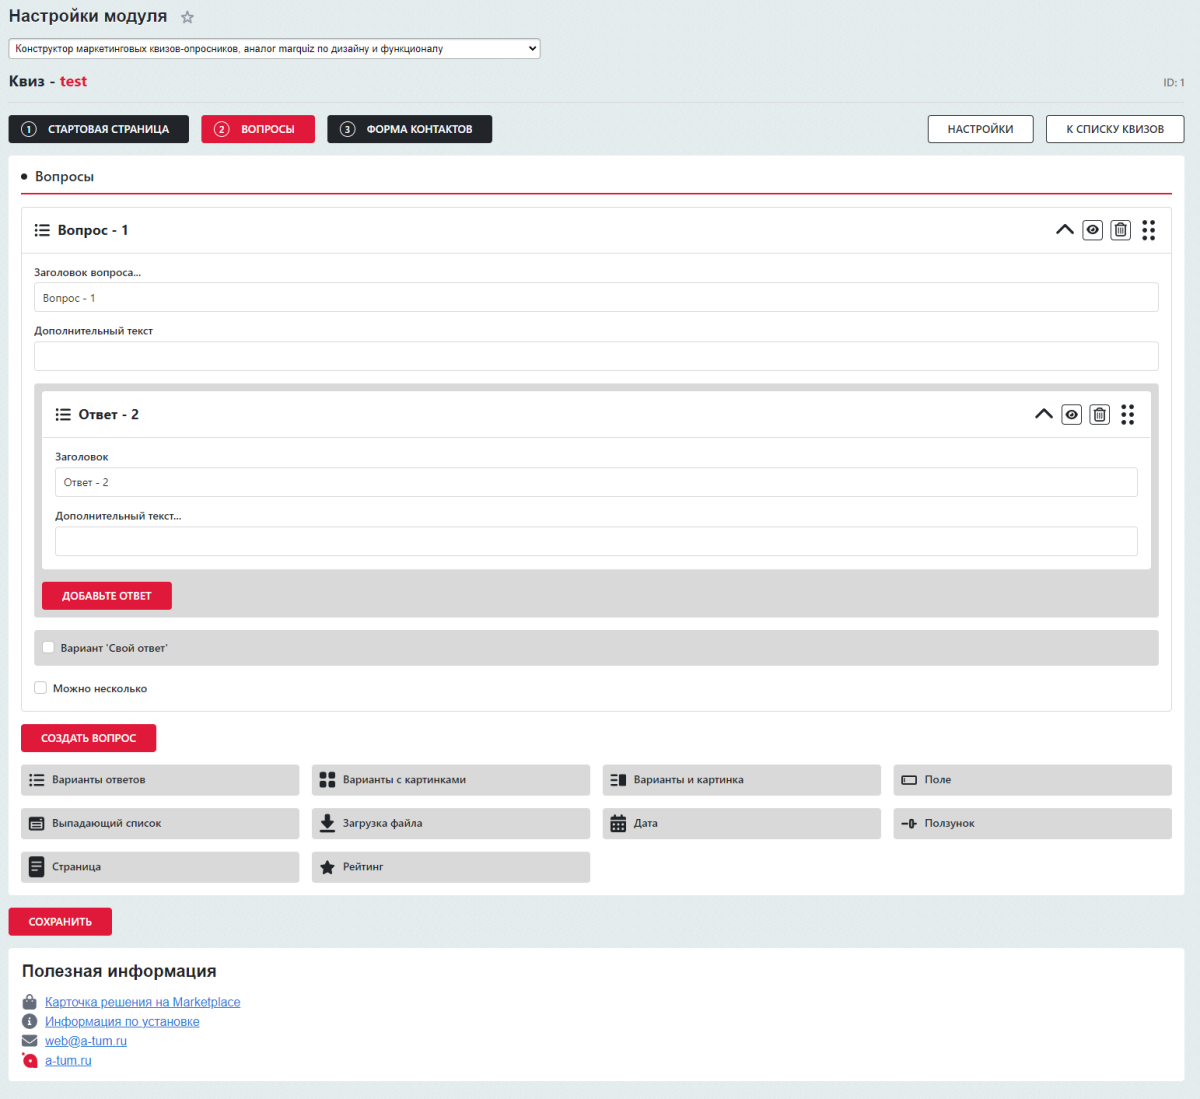Add a Загрузка файла question type
This screenshot has height=1099, width=1200.
click(x=450, y=824)
